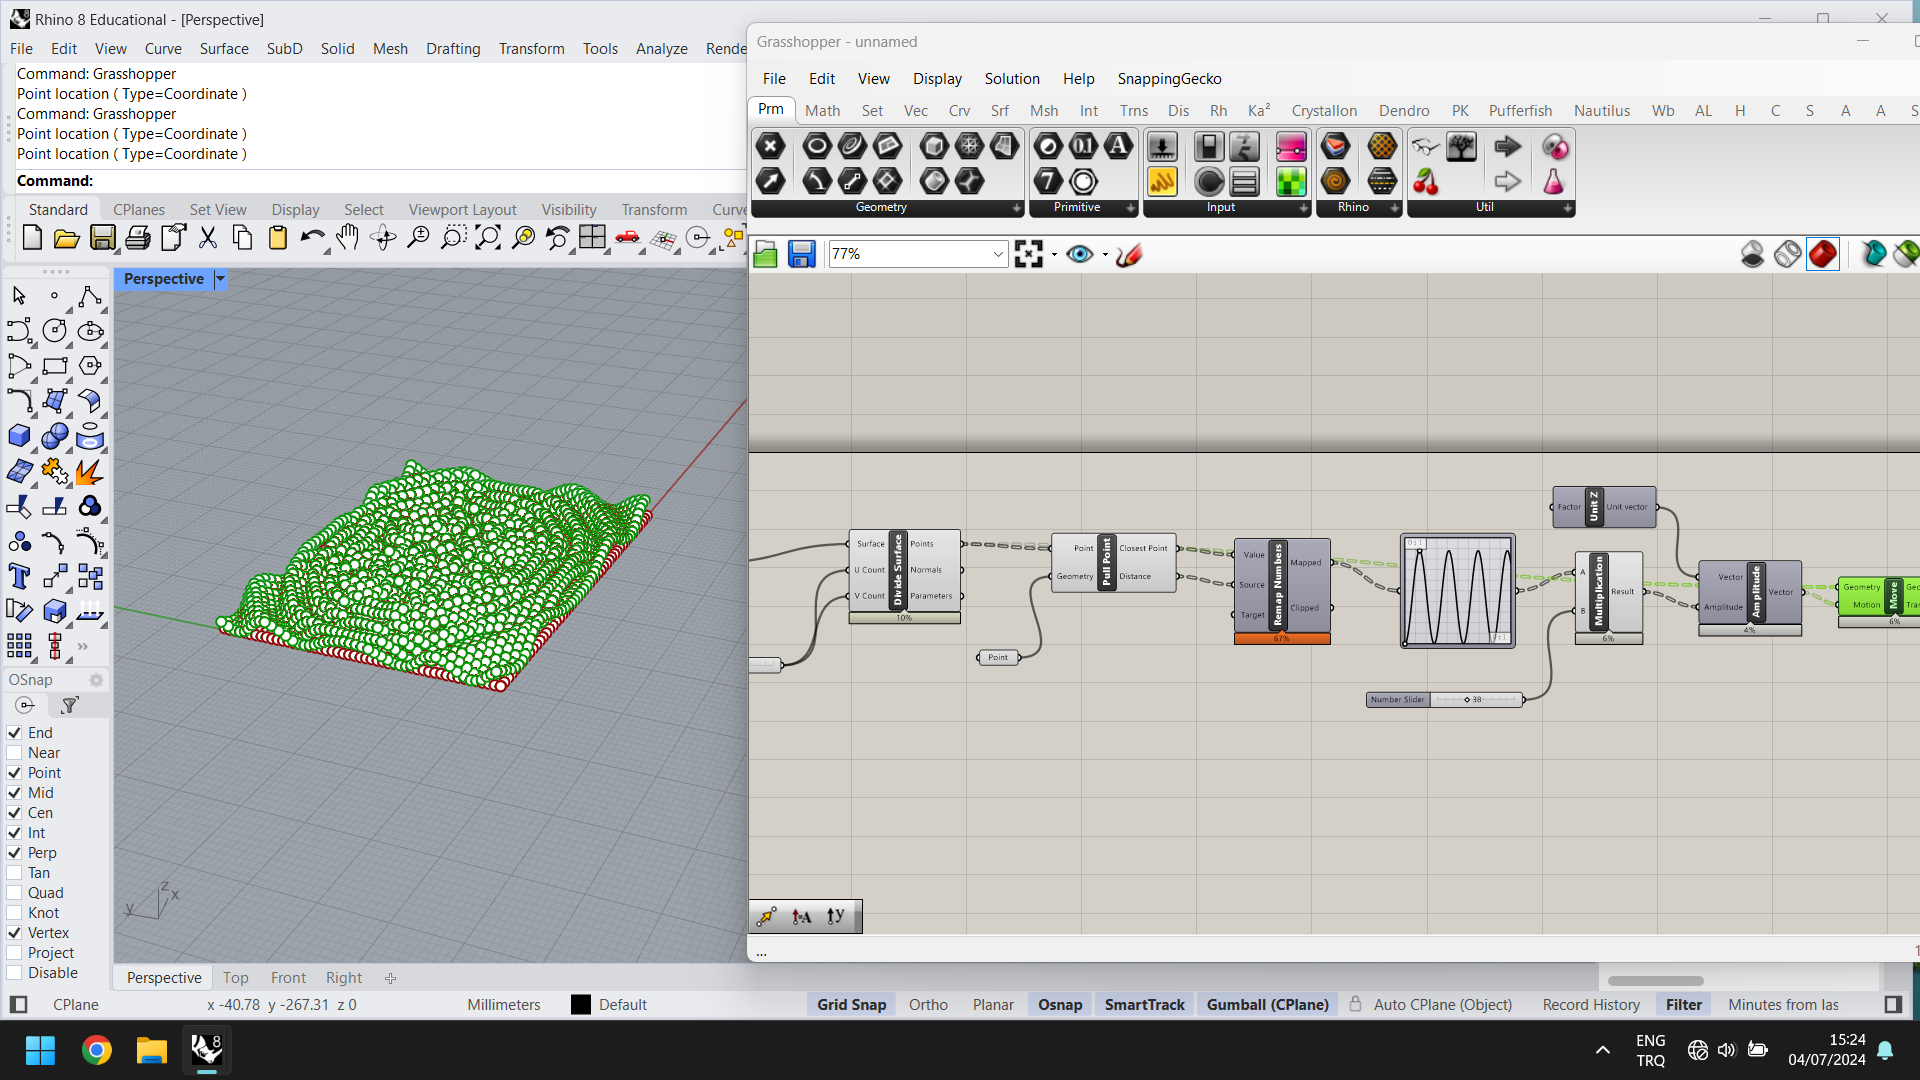
Task: Click the Surface menu in Rhino
Action: click(223, 49)
